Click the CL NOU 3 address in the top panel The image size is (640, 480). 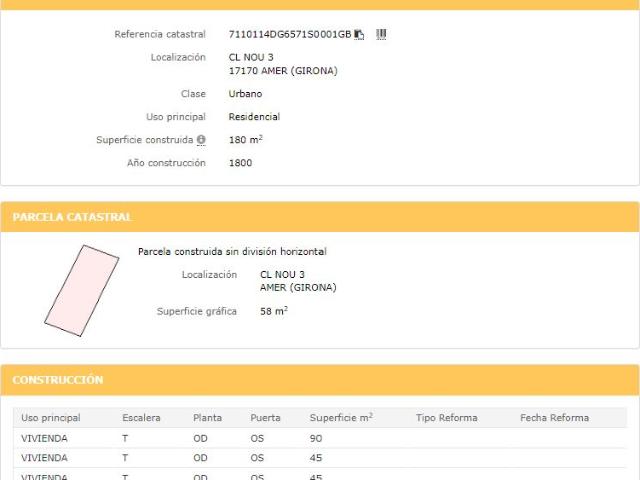[x=251, y=58]
